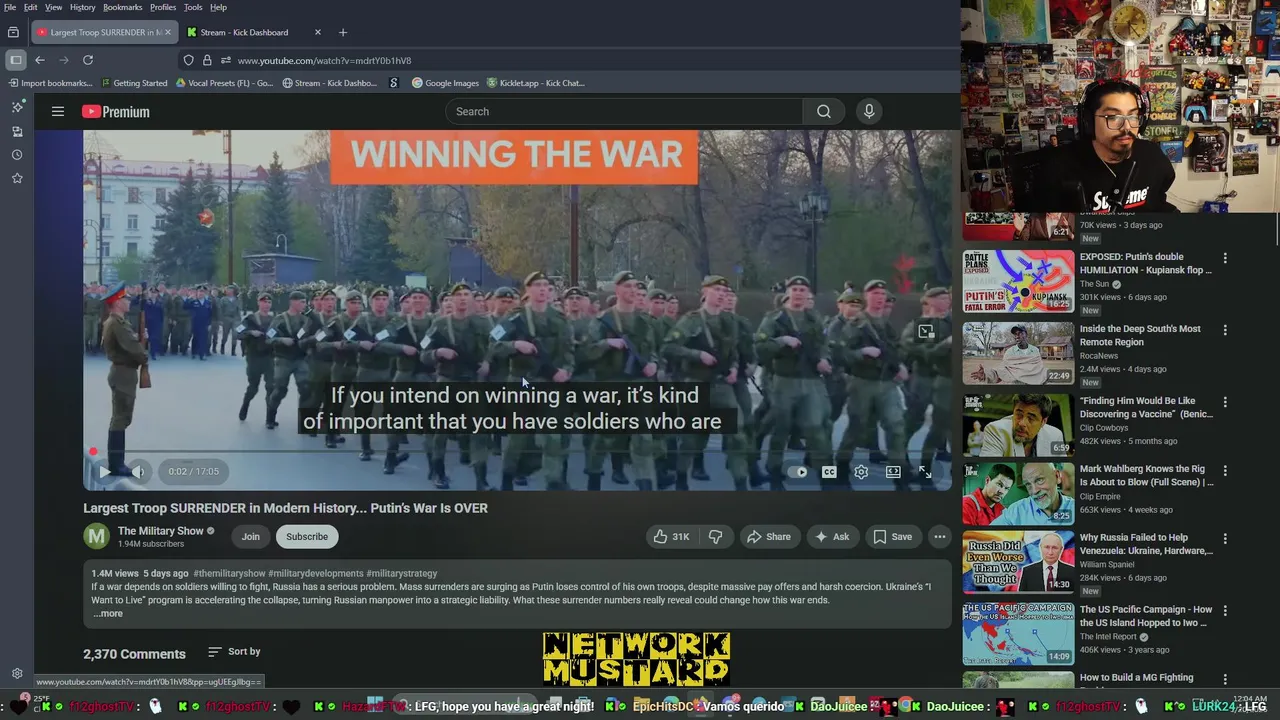Open more actions beside Save button
Screen dimensions: 1280x720
[939, 537]
